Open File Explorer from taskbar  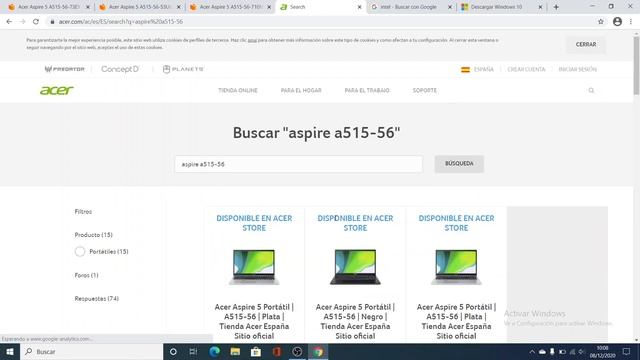tap(235, 351)
